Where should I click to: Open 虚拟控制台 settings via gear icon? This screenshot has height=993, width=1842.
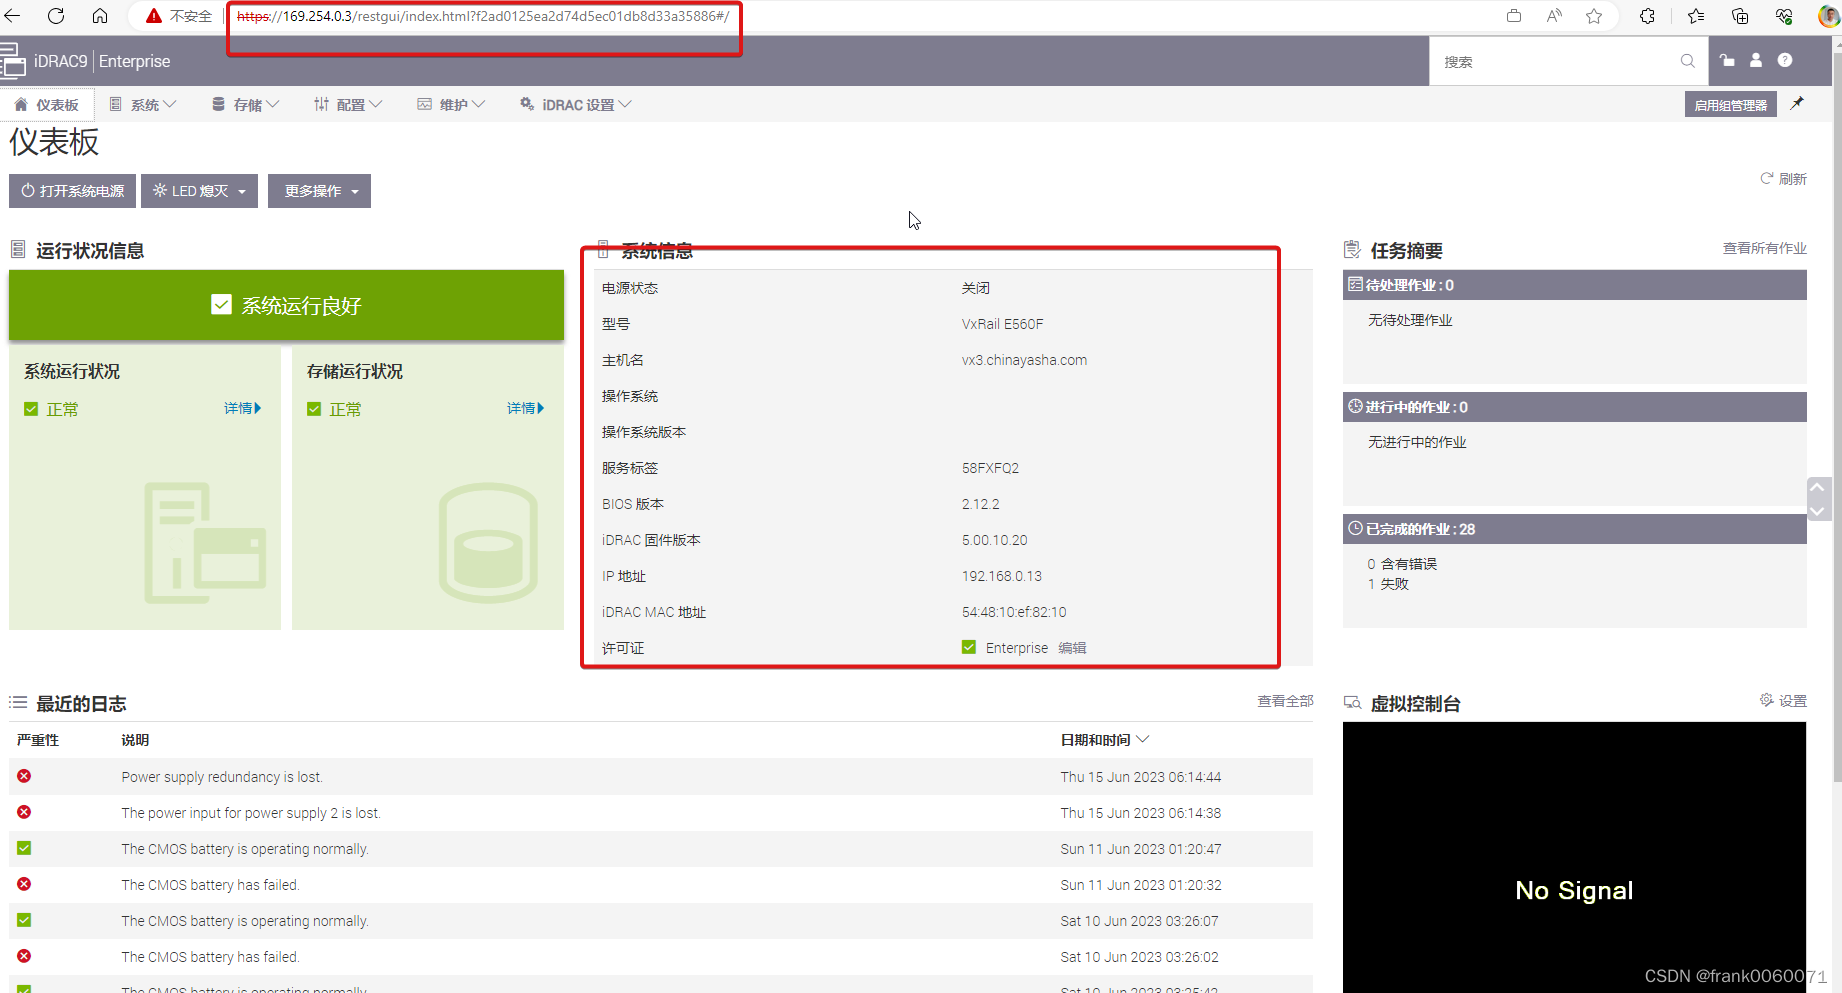pos(1767,700)
